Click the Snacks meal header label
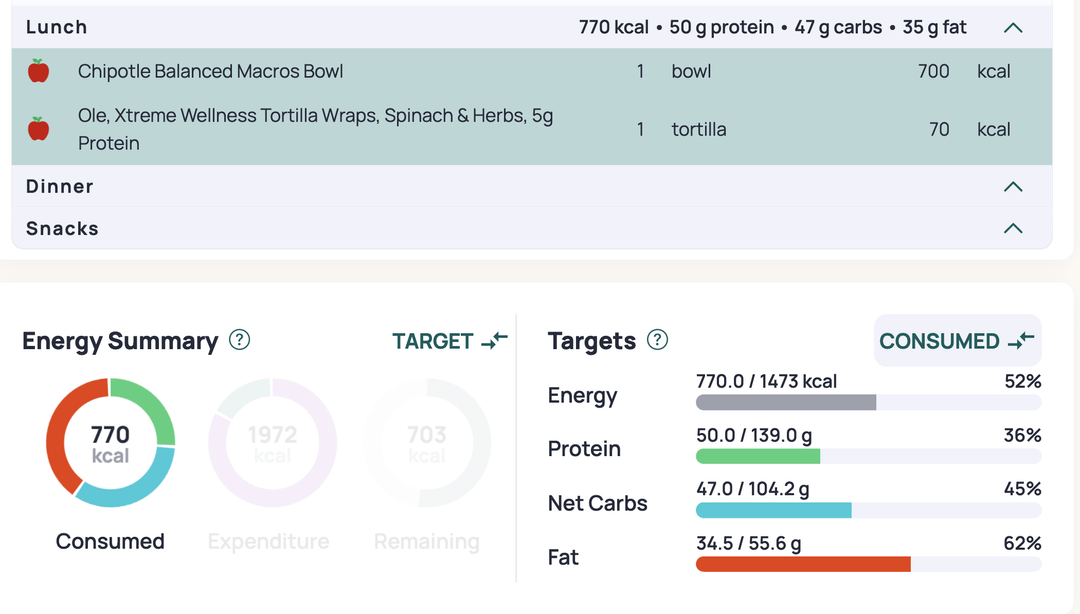 (62, 229)
